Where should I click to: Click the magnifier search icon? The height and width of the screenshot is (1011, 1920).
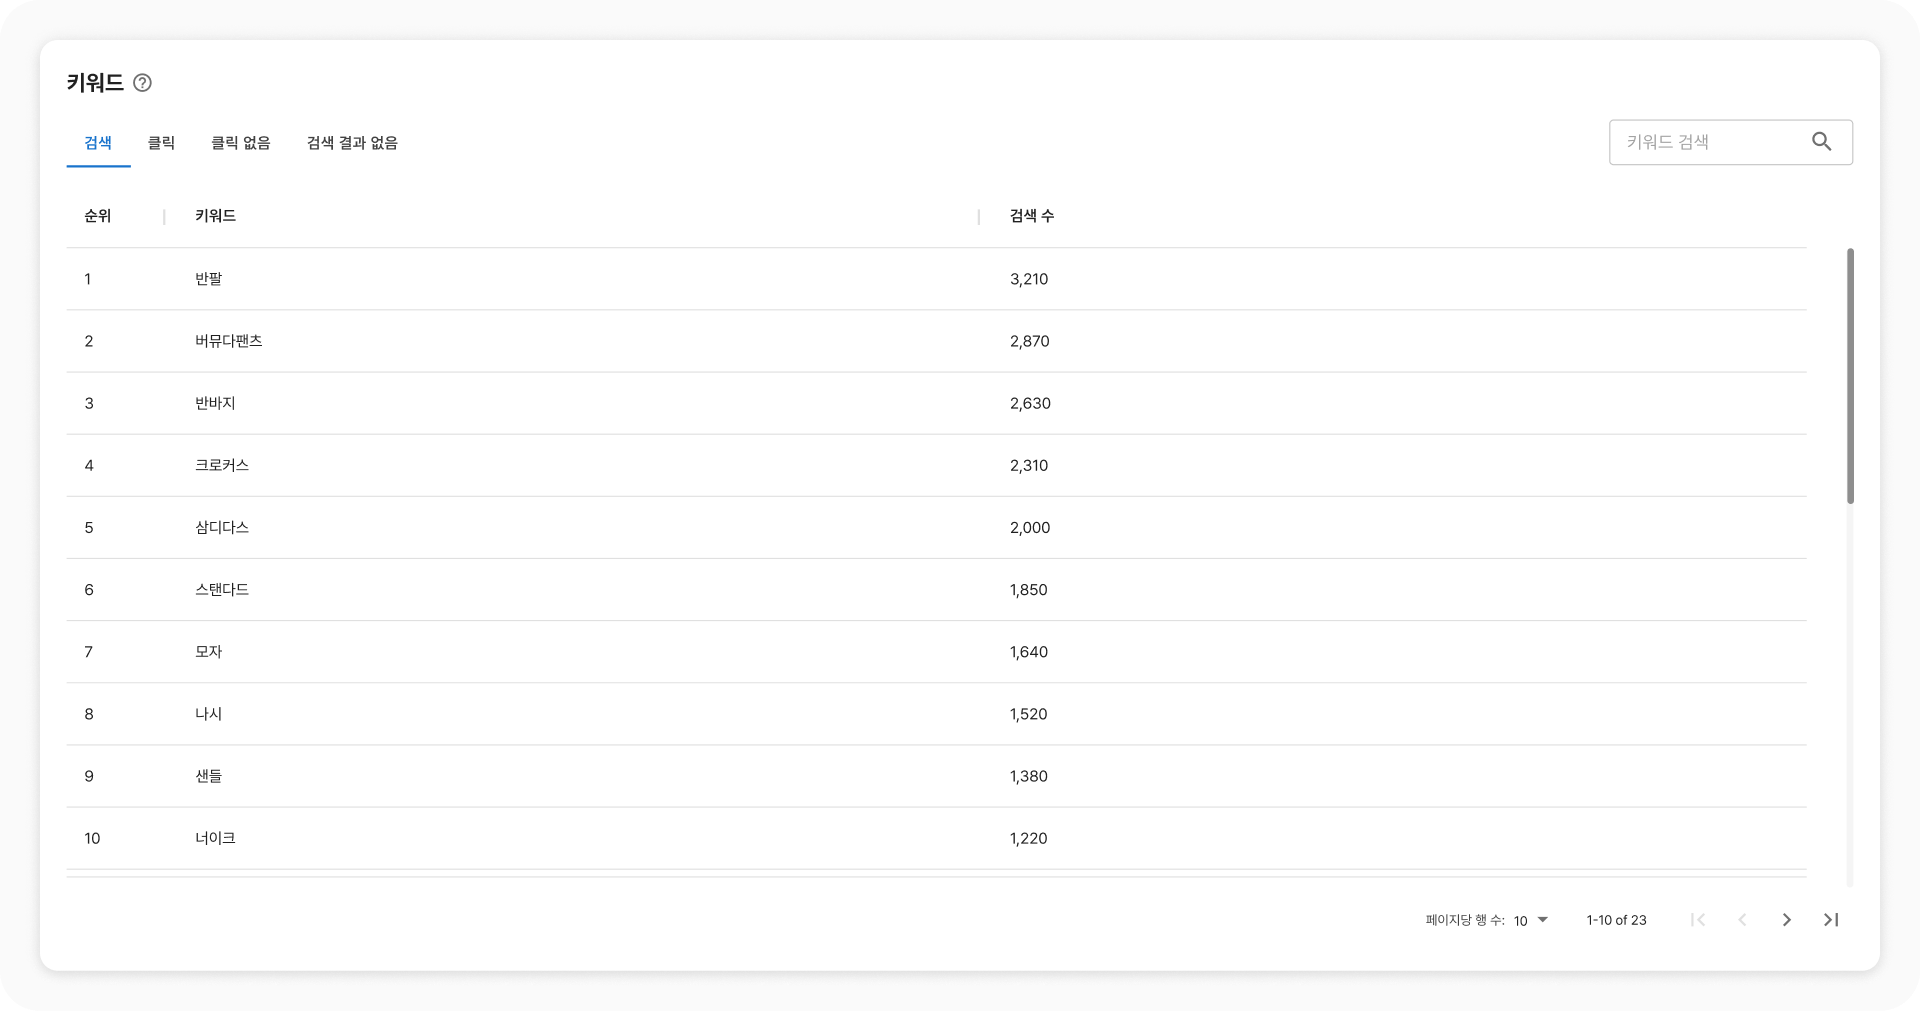[1821, 142]
